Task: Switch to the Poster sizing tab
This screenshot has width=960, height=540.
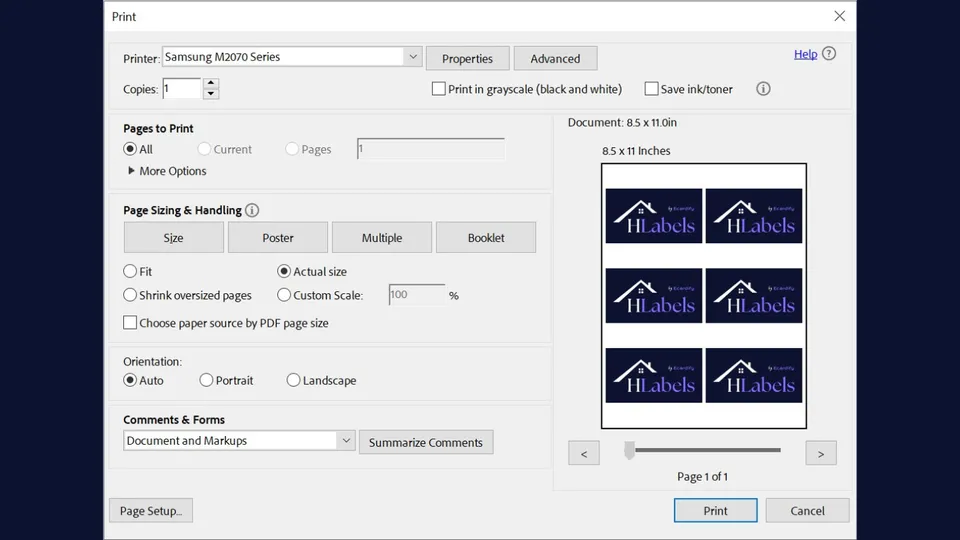Action: coord(278,238)
